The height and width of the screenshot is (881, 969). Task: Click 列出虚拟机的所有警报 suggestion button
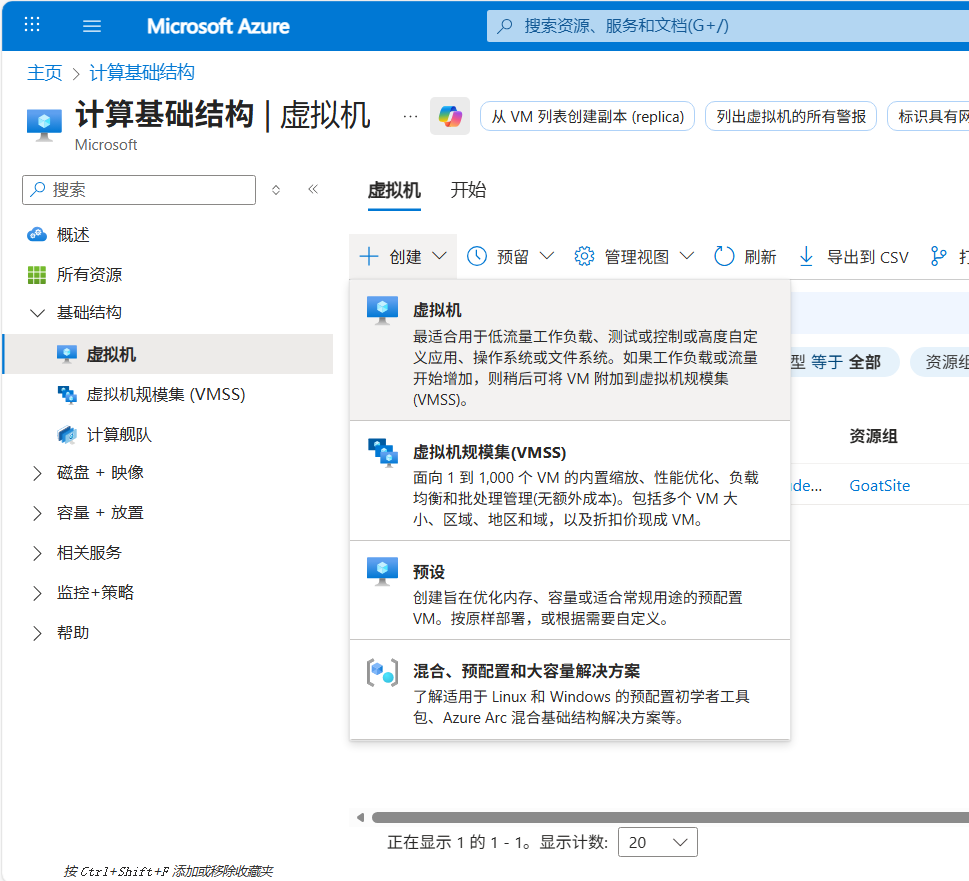tap(791, 117)
